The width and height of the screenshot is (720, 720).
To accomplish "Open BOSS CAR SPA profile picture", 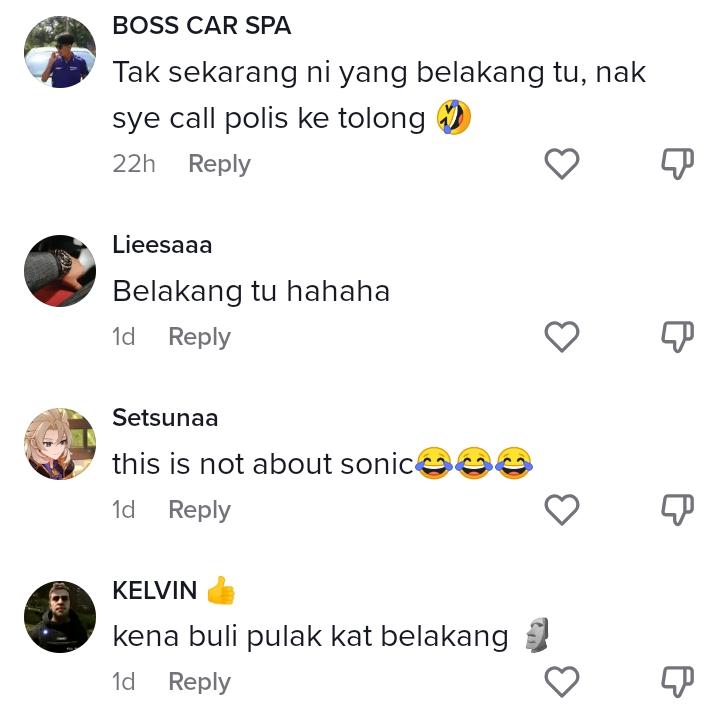I will click(60, 52).
